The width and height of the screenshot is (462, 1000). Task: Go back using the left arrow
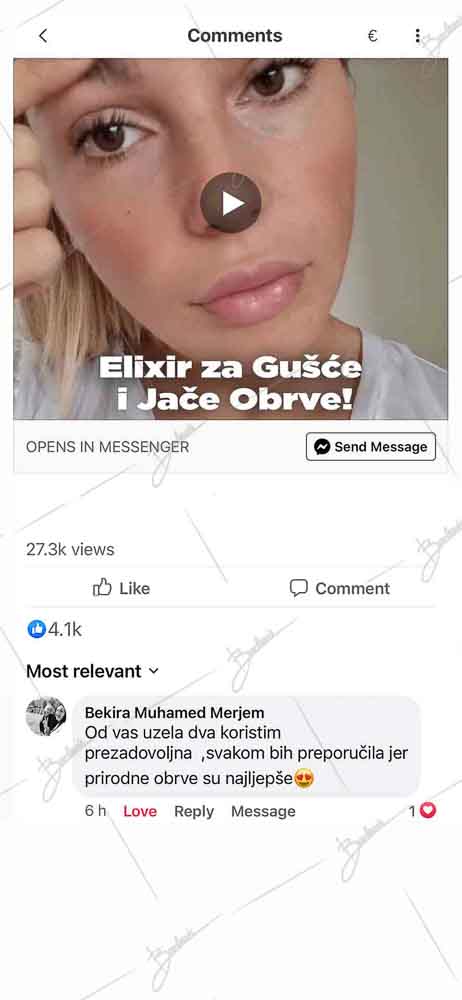tap(43, 36)
